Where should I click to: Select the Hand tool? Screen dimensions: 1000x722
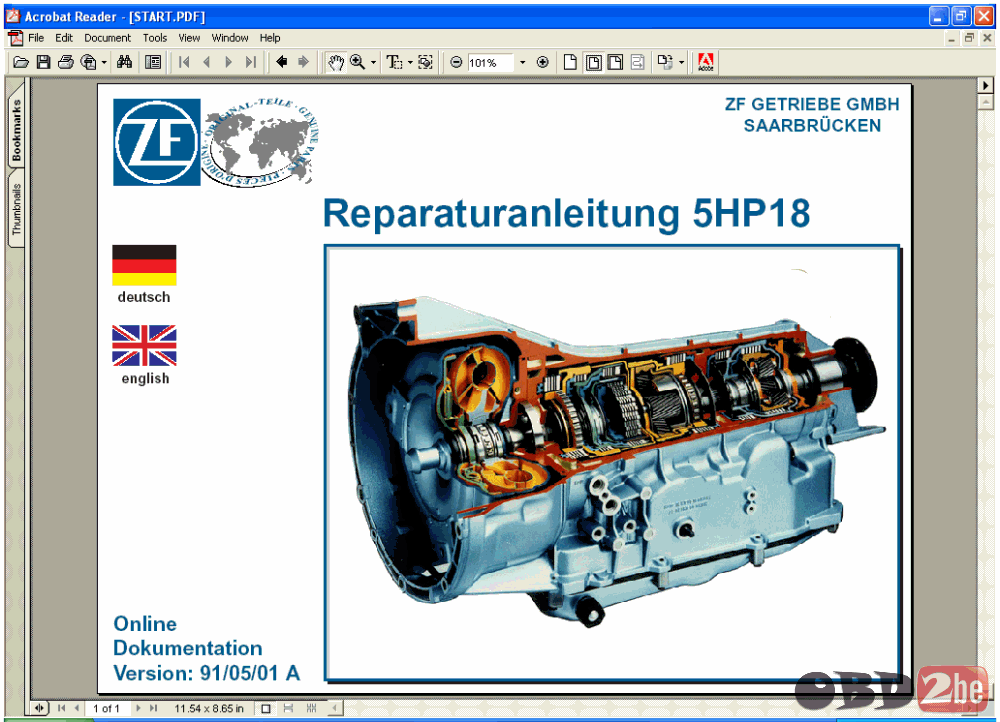[x=335, y=63]
